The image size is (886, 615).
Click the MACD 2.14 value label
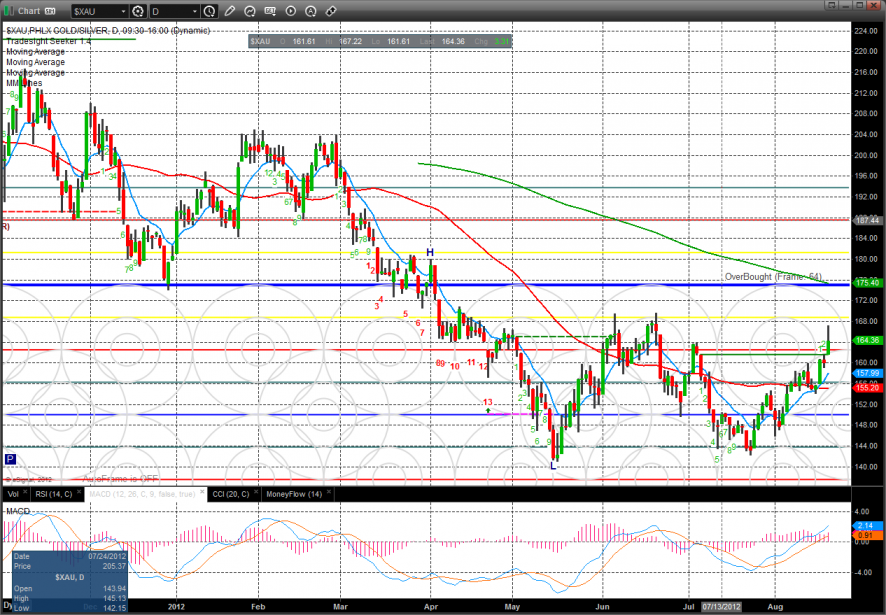tap(866, 526)
